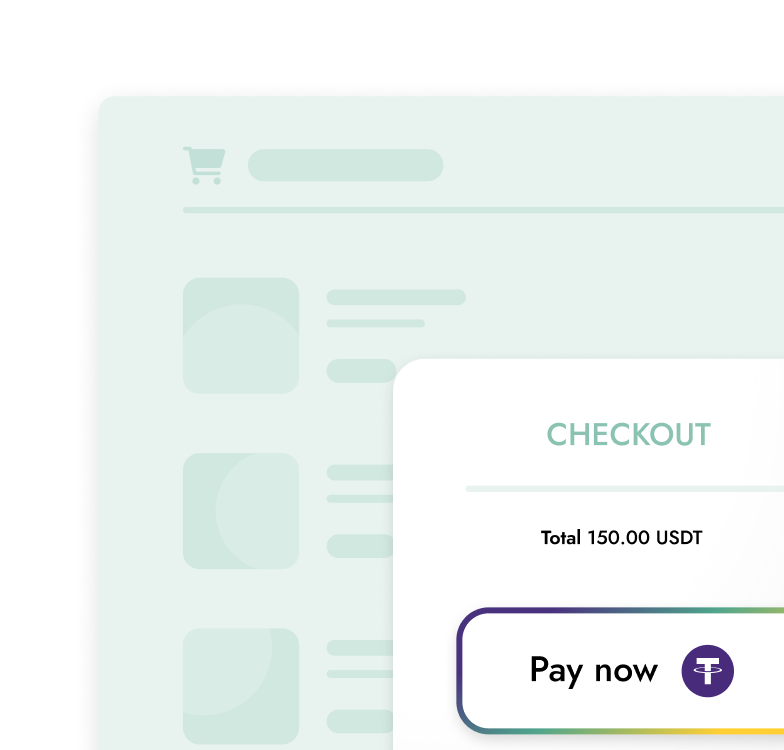Select the CHECKOUT heading
784x750 pixels.
(628, 434)
